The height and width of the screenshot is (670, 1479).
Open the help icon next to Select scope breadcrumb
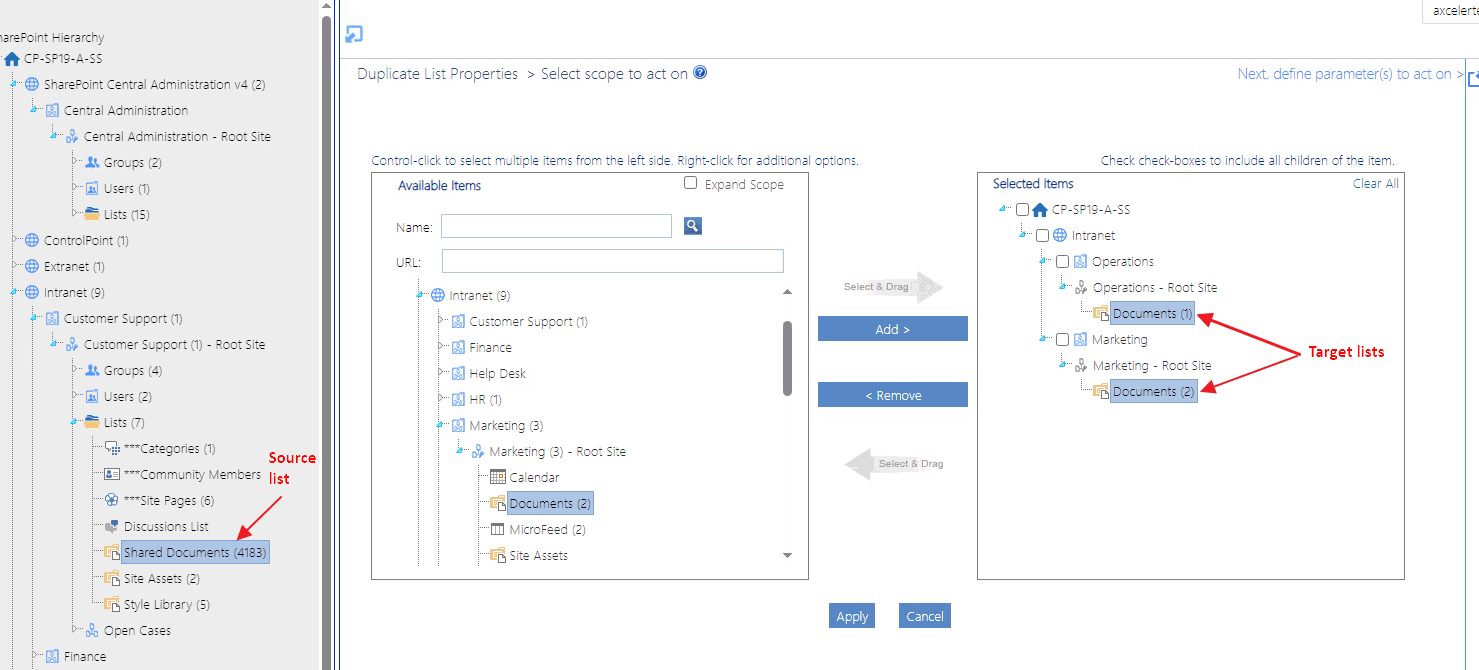pos(699,72)
